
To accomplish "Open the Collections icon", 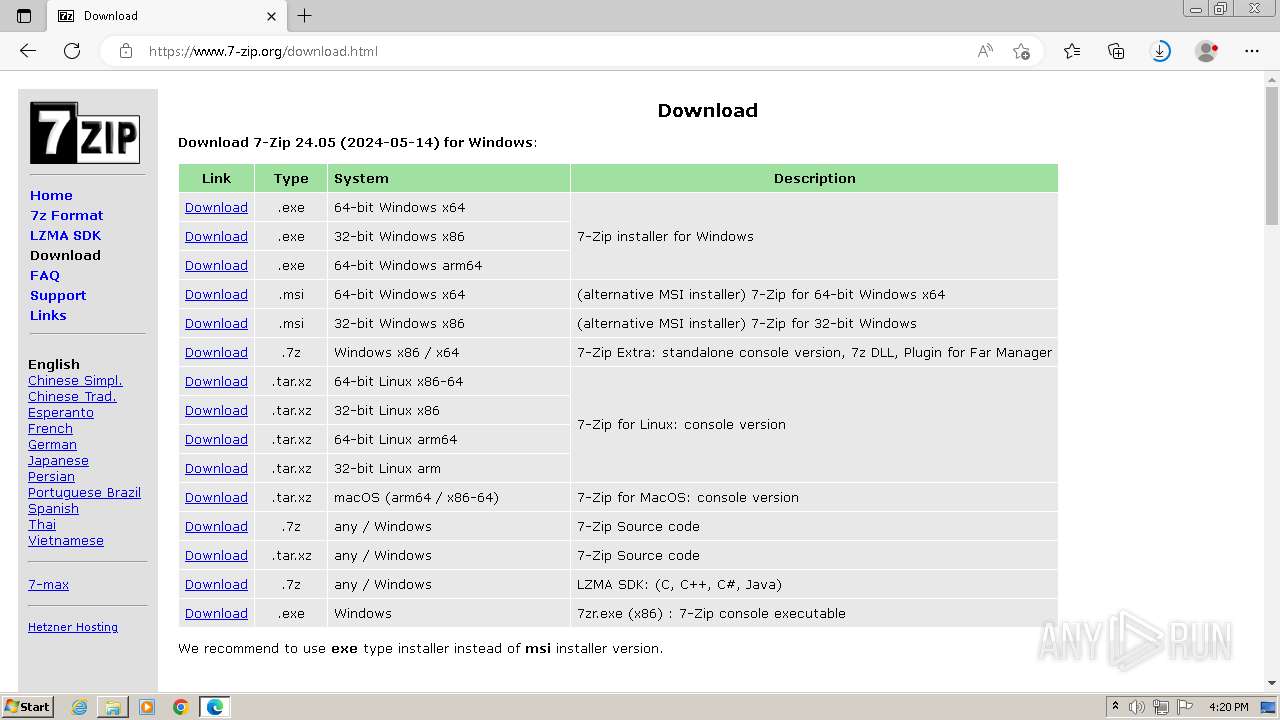I will tap(1116, 51).
